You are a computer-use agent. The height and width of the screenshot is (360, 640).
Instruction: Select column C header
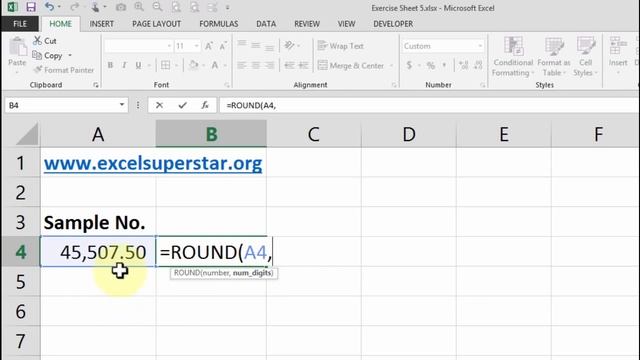313,134
